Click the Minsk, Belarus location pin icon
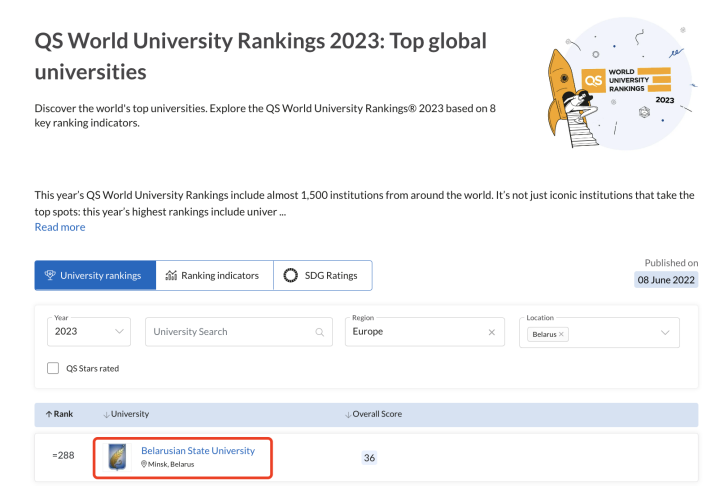Image resolution: width=720 pixels, height=489 pixels. (x=144, y=464)
